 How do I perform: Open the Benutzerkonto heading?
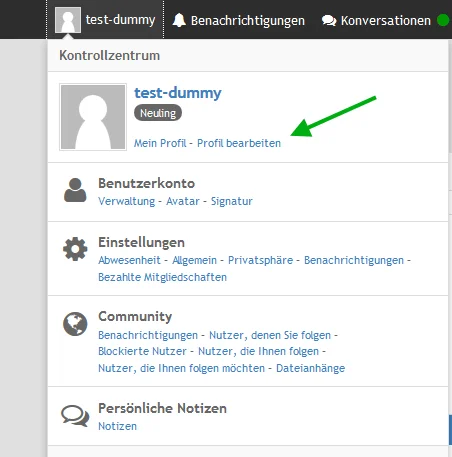click(146, 183)
